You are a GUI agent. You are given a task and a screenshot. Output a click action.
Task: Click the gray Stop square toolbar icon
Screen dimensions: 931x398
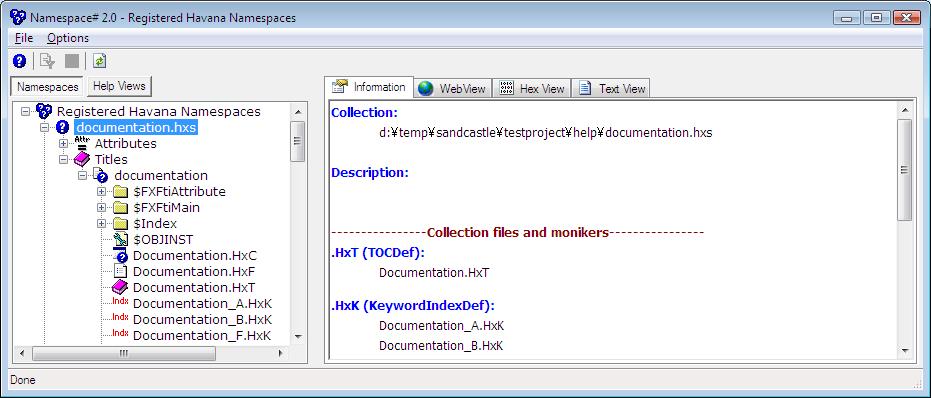click(72, 61)
